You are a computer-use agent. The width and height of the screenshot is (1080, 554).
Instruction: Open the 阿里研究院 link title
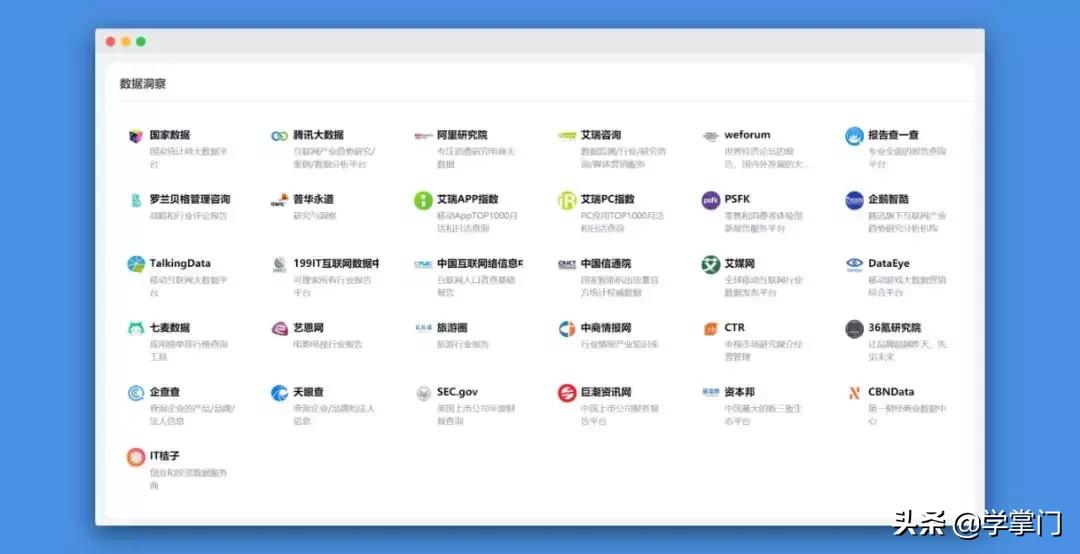[x=461, y=135]
